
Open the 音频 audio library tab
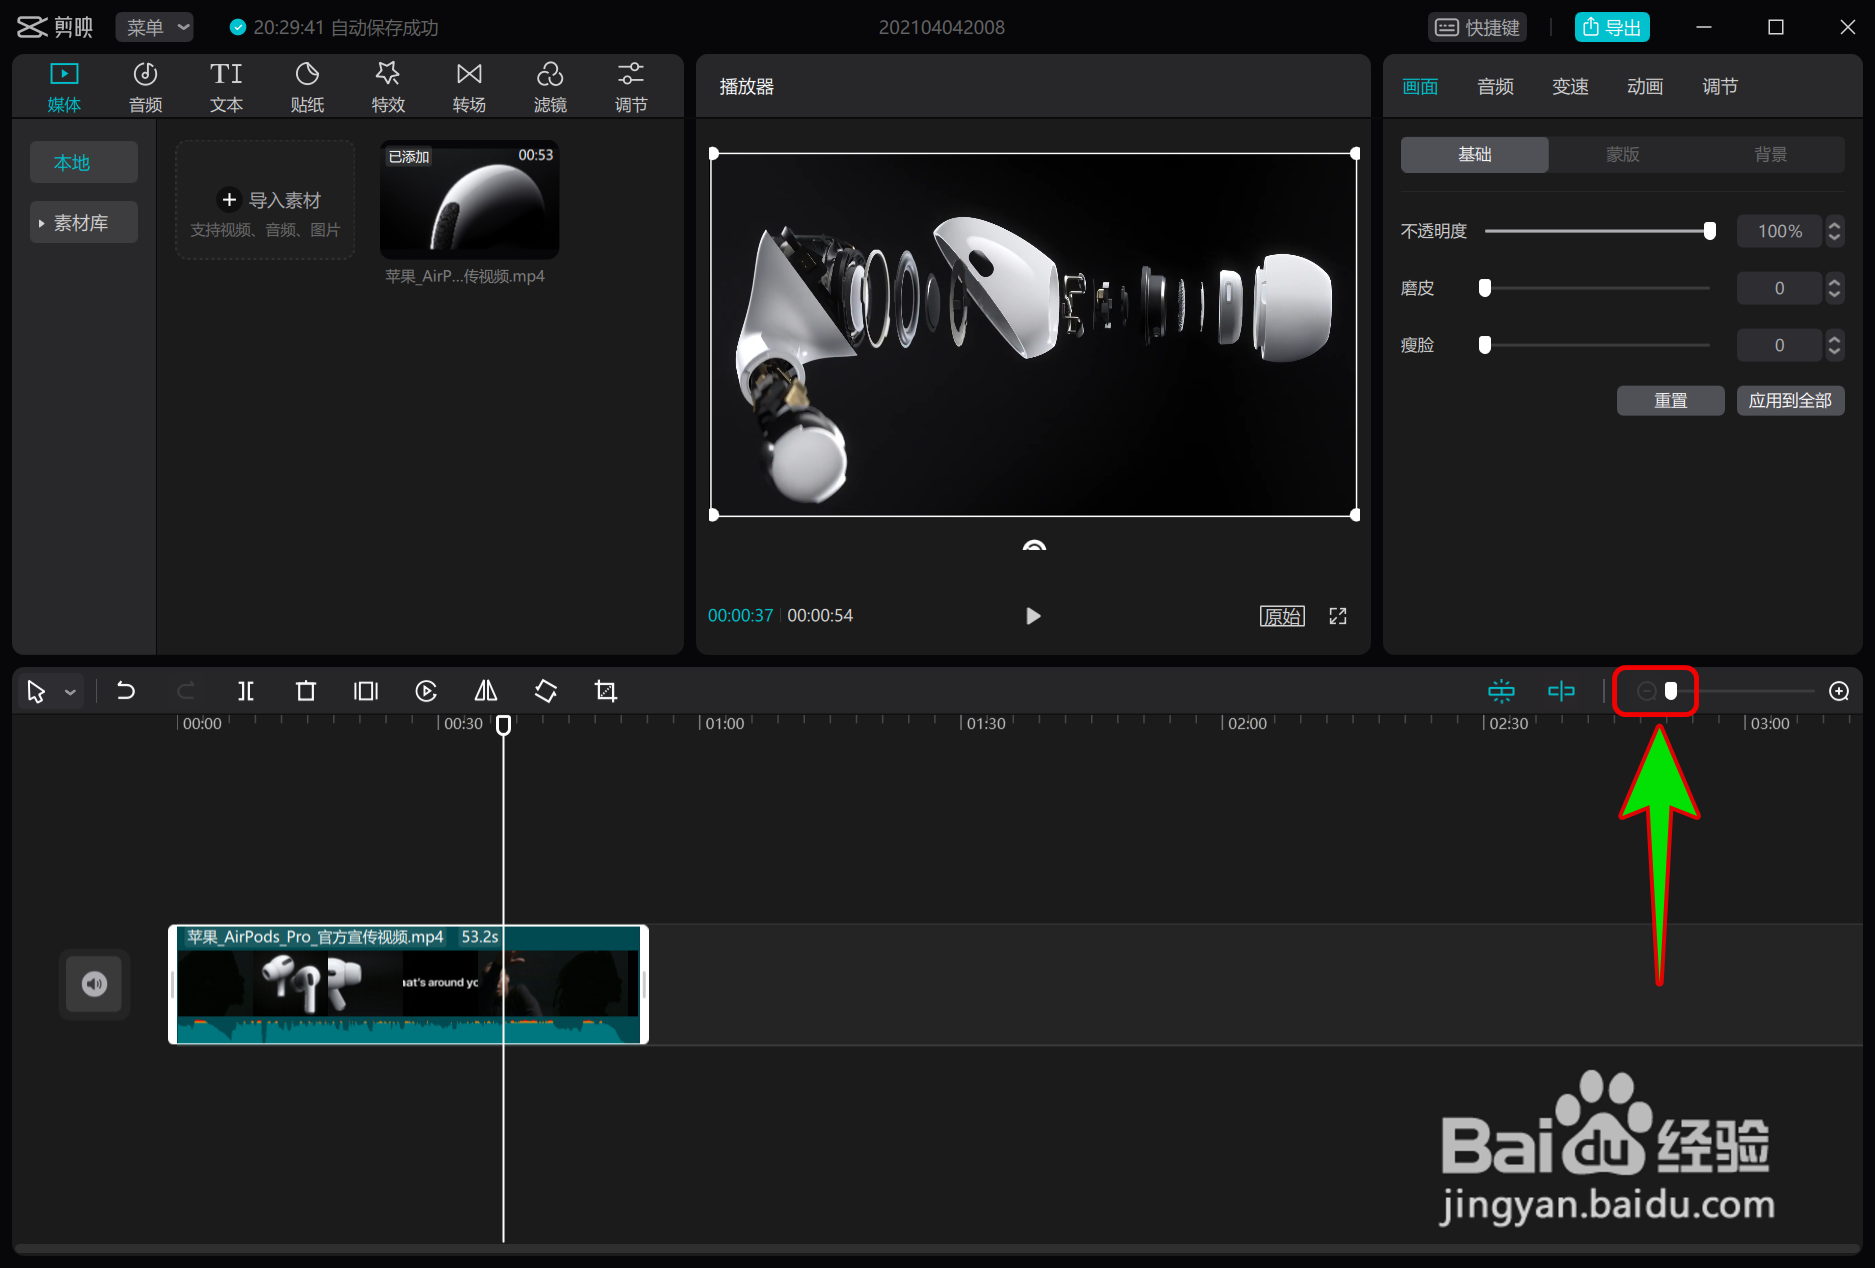pyautogui.click(x=145, y=87)
